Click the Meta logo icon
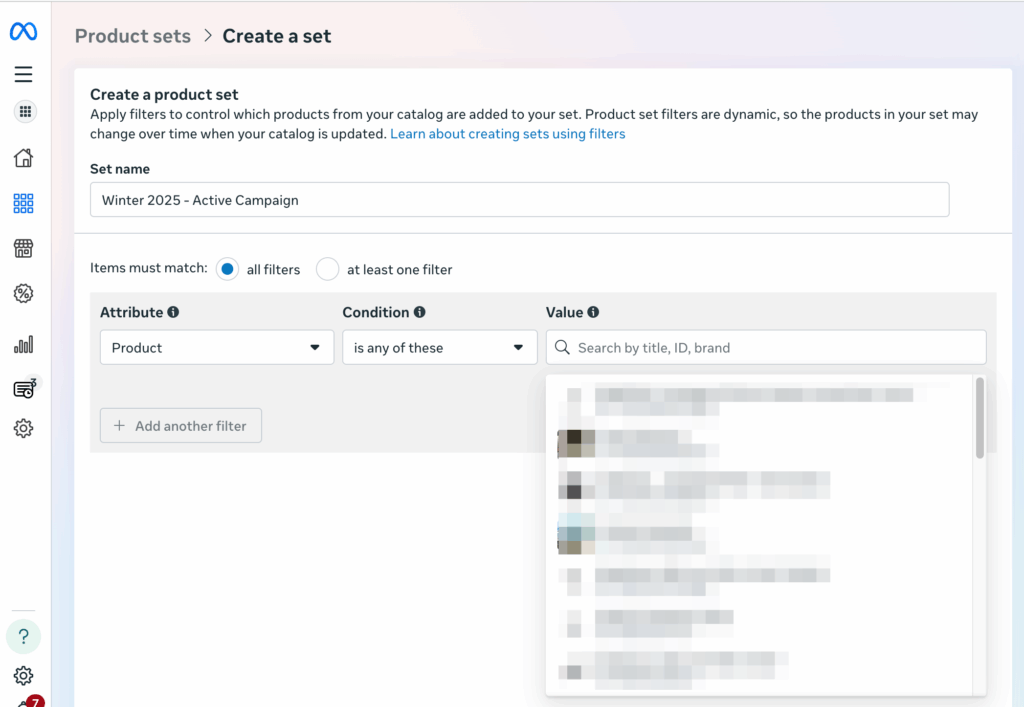 click(23, 32)
